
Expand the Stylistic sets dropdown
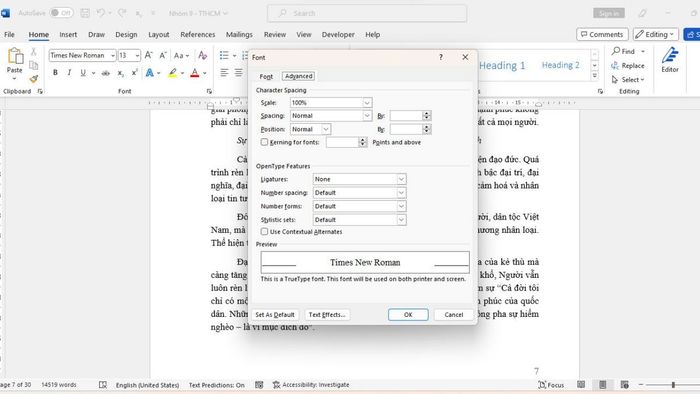click(x=401, y=220)
